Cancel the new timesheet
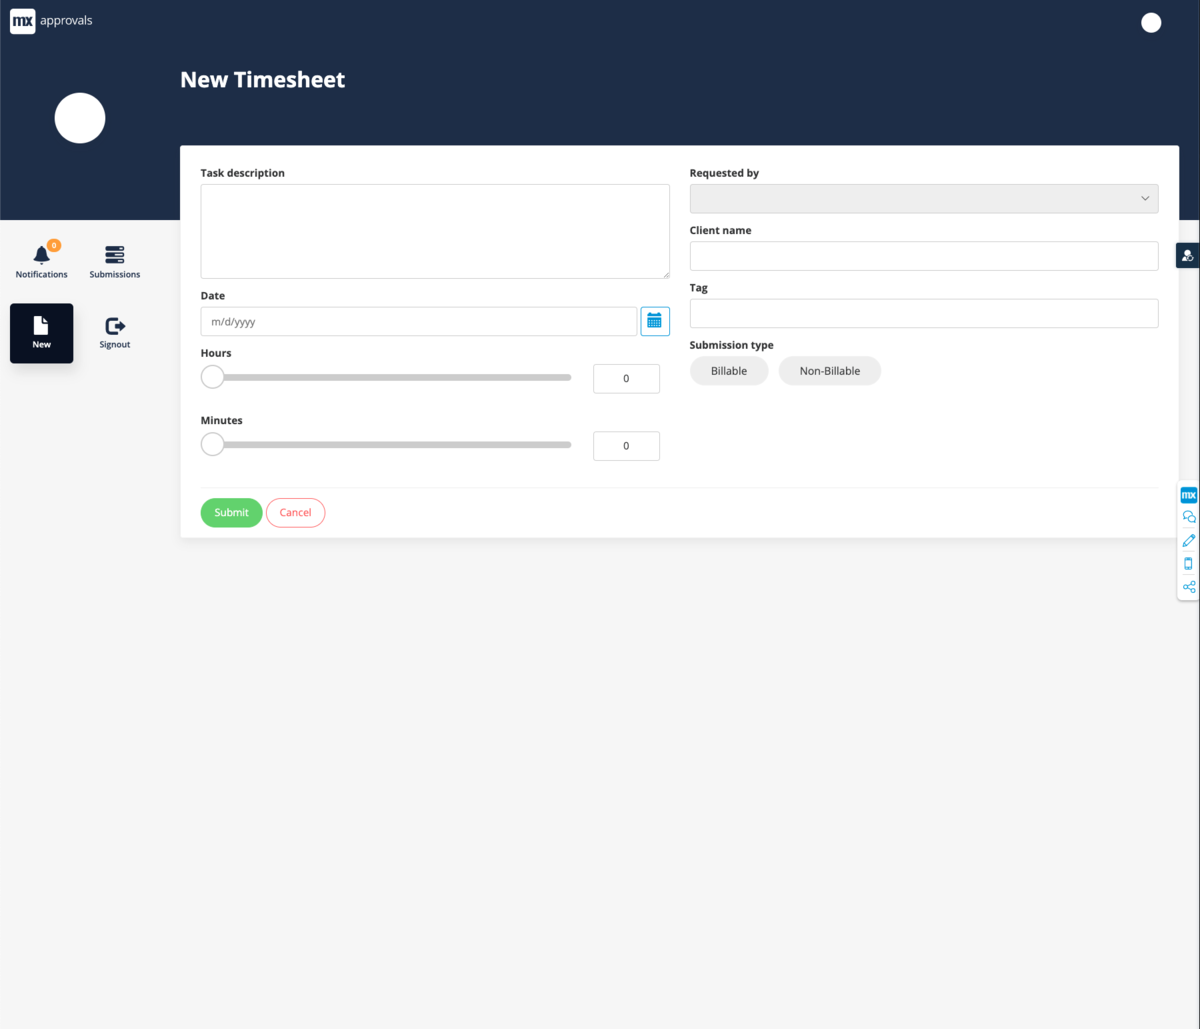This screenshot has height=1029, width=1200. 295,513
